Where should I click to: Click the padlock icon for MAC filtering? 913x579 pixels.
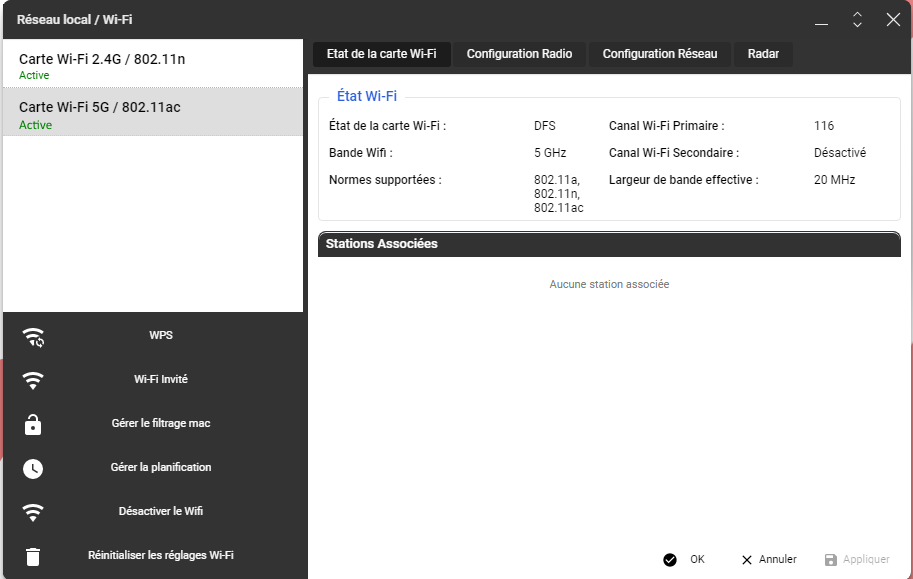[33, 425]
